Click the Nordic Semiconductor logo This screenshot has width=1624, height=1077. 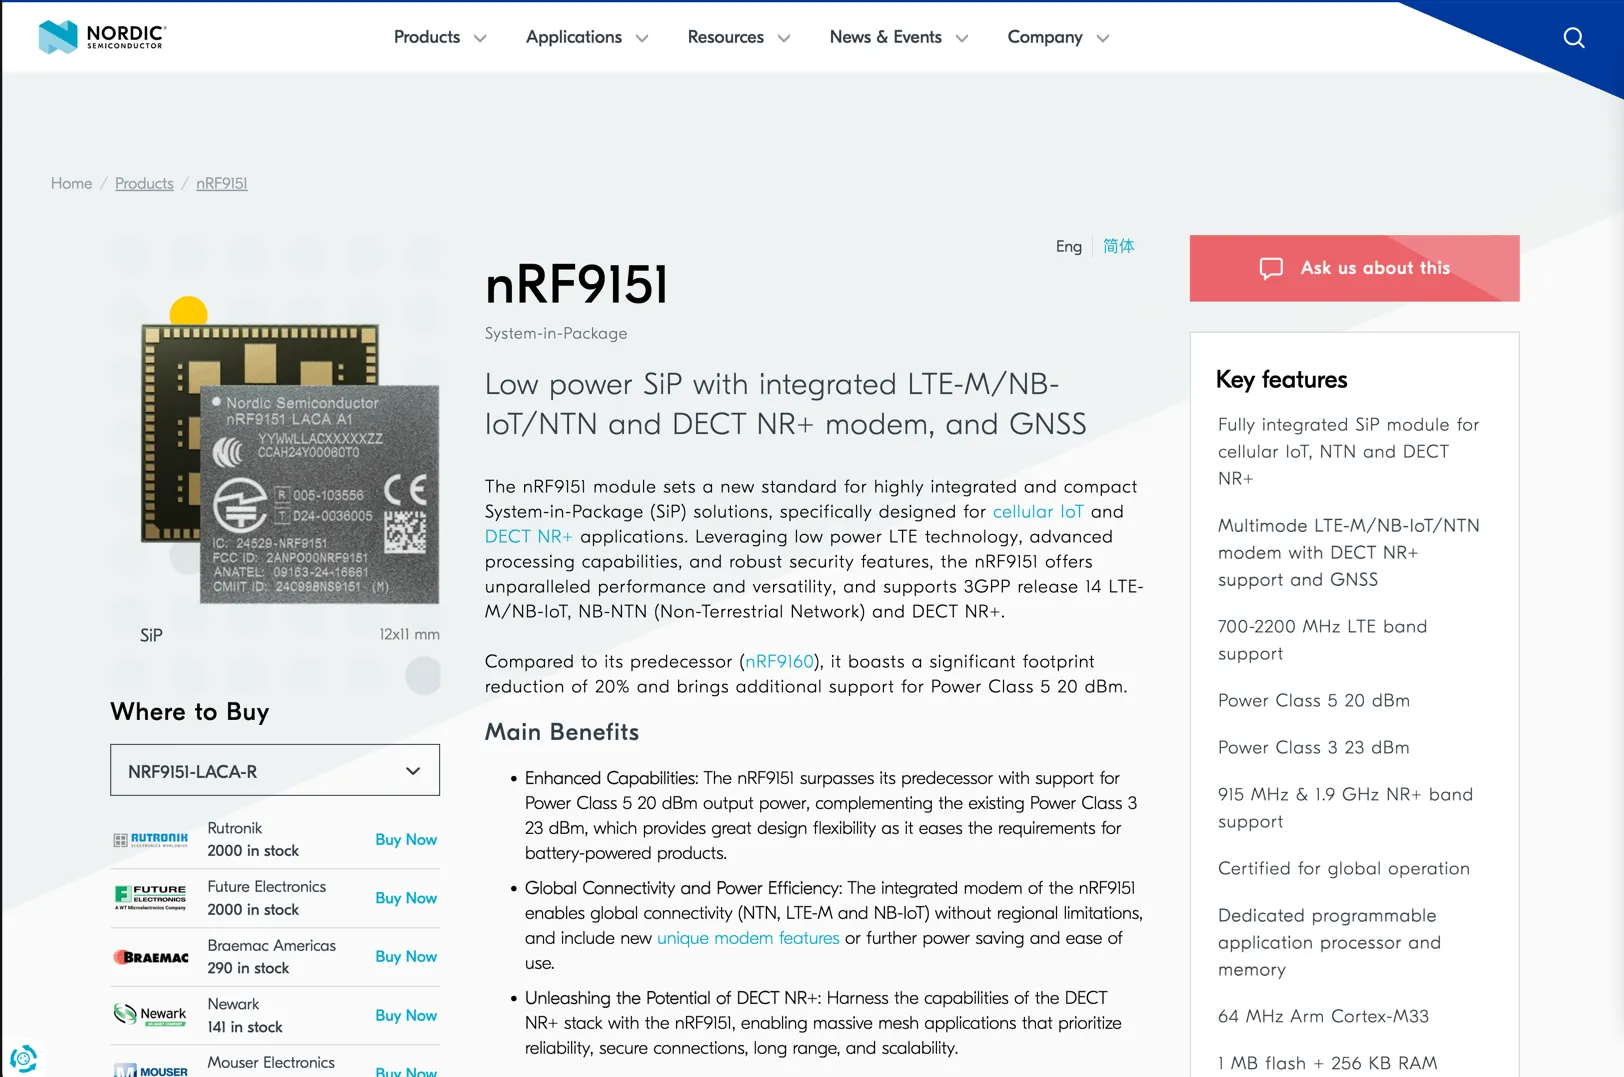(x=102, y=37)
